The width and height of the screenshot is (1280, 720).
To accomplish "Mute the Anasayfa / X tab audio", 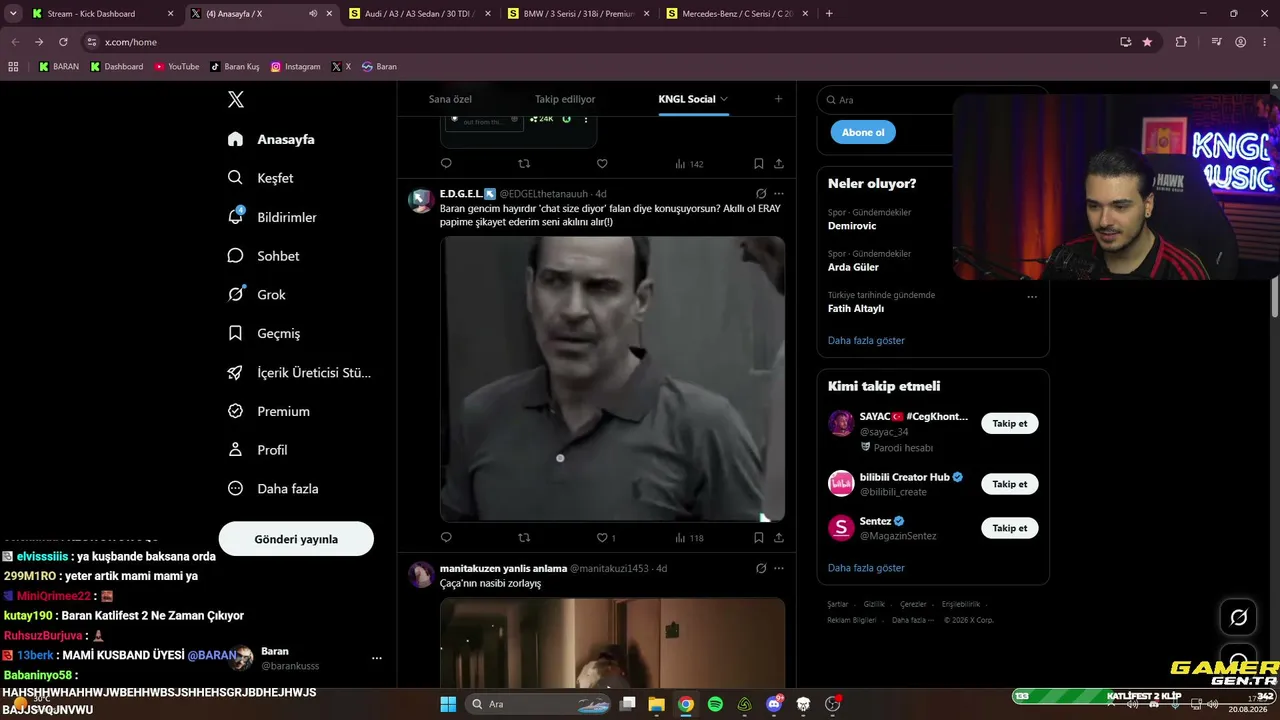I will [313, 14].
